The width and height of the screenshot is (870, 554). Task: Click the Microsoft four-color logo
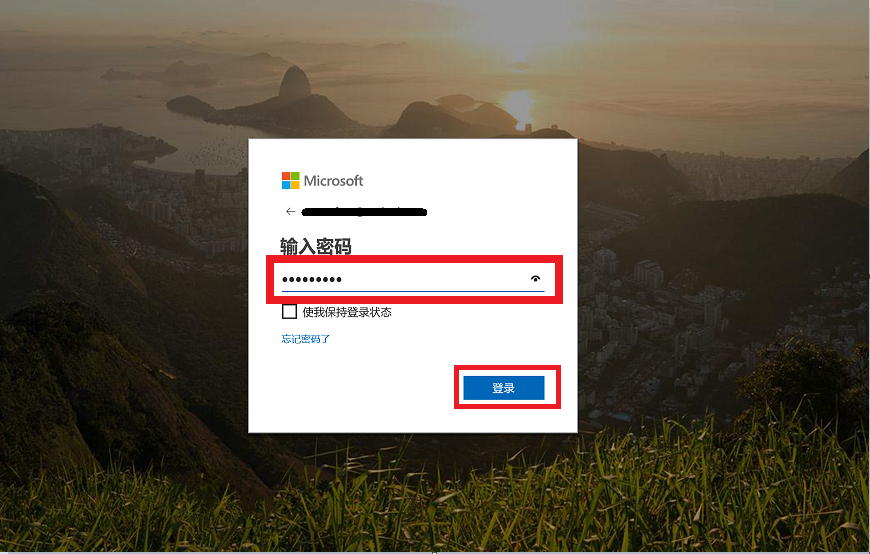[x=290, y=180]
